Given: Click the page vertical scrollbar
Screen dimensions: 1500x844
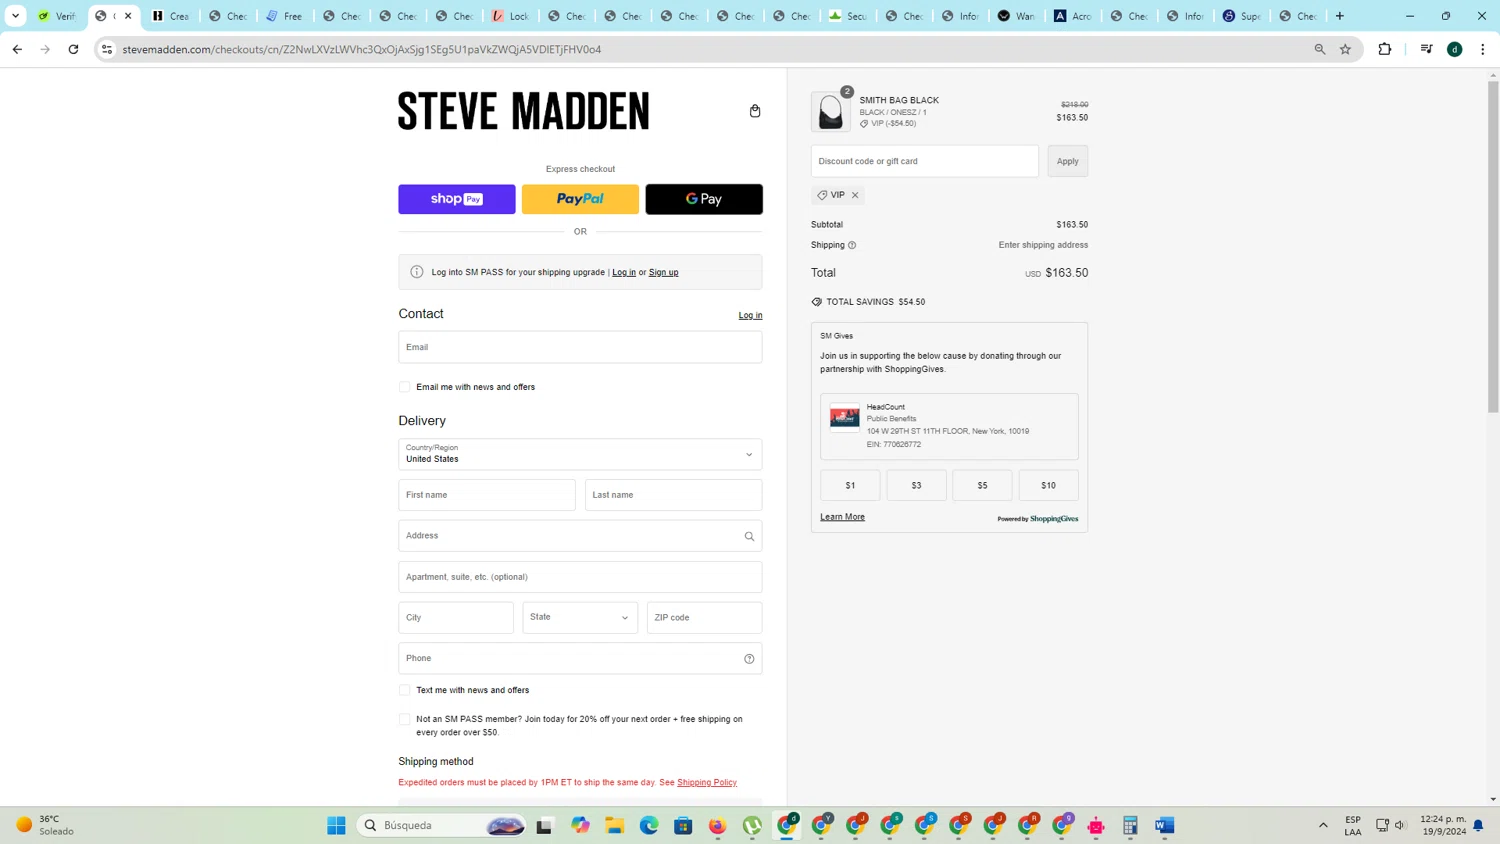Looking at the screenshot, I should click(x=1493, y=245).
